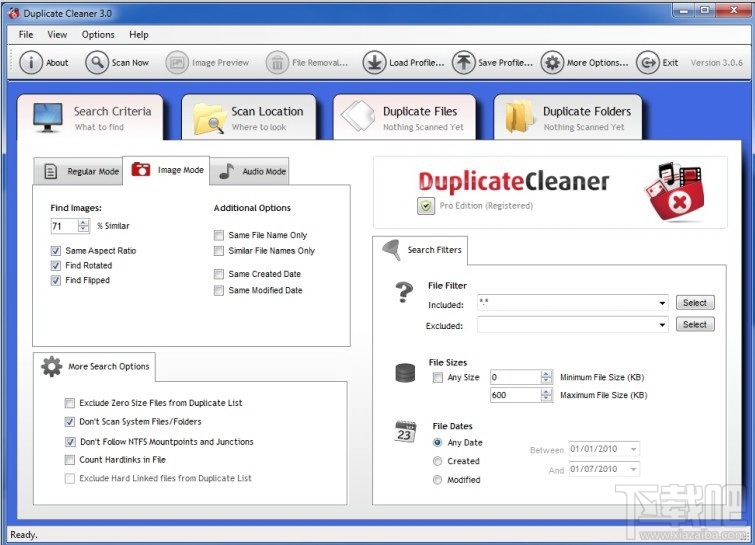Open the Options menu
Screen dimensions: 755x545
[x=98, y=35]
